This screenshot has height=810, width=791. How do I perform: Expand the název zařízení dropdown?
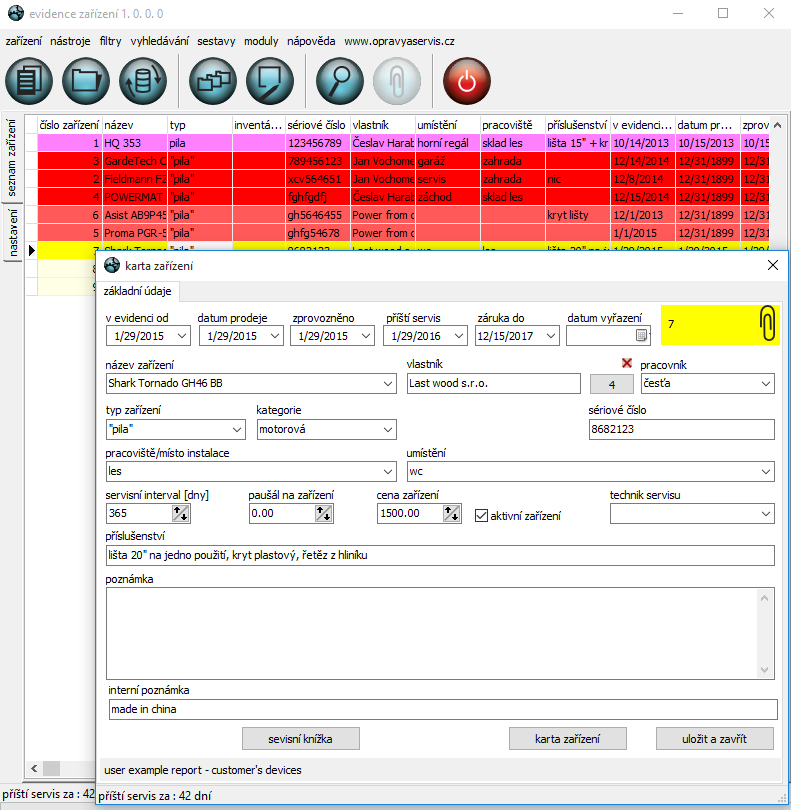pyautogui.click(x=388, y=383)
